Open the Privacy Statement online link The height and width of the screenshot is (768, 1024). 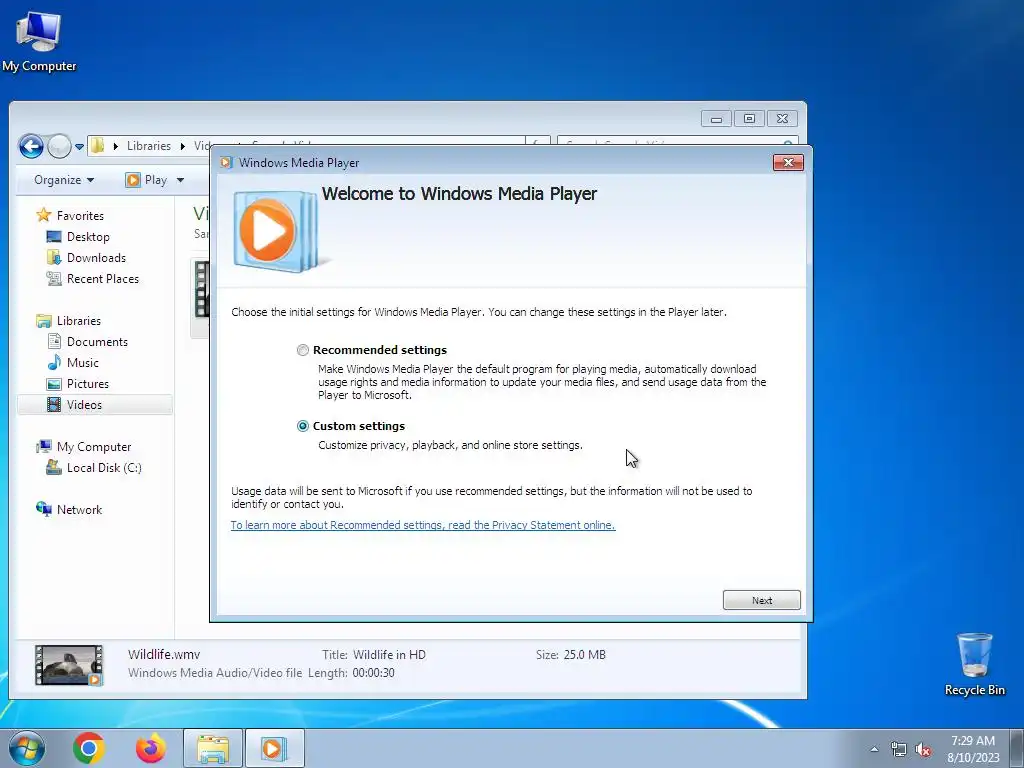423,525
